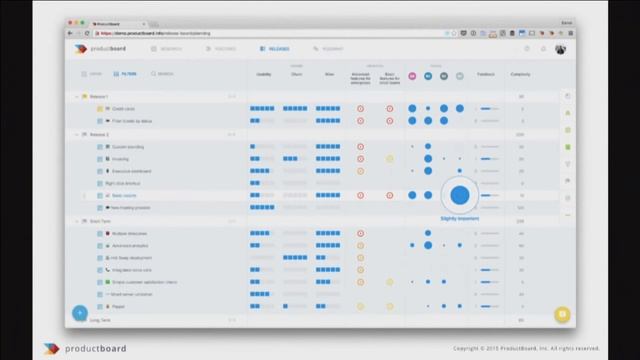Click the browser reload button

coord(87,33)
